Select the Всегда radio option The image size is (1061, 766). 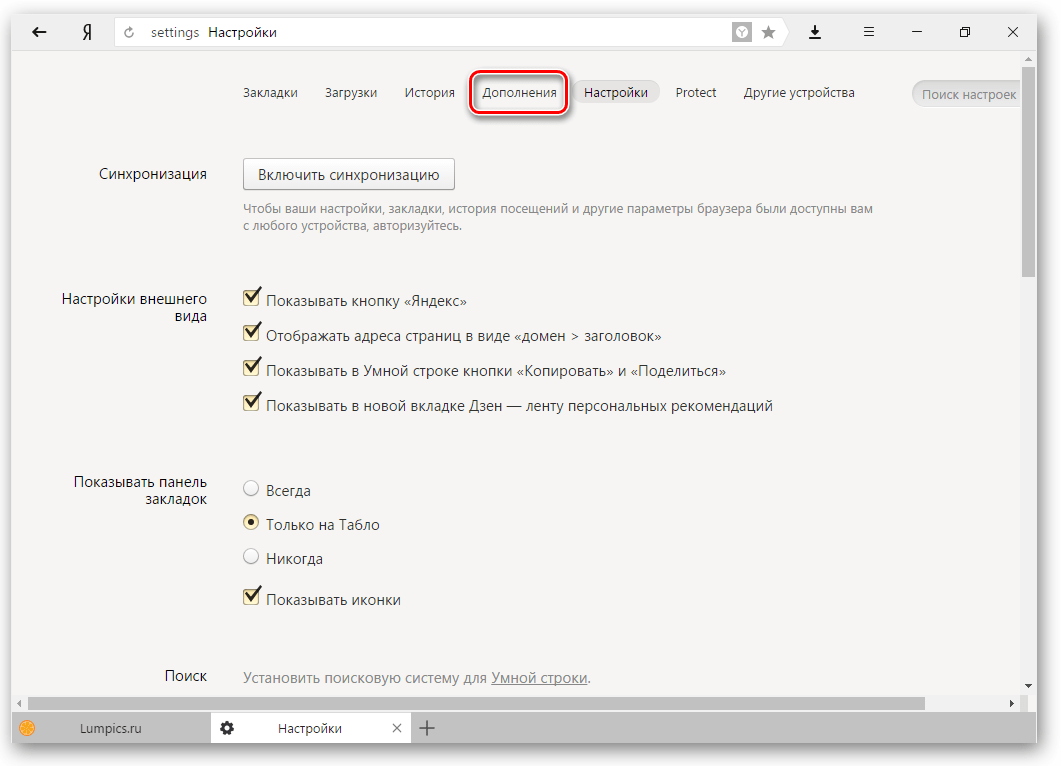click(x=251, y=488)
